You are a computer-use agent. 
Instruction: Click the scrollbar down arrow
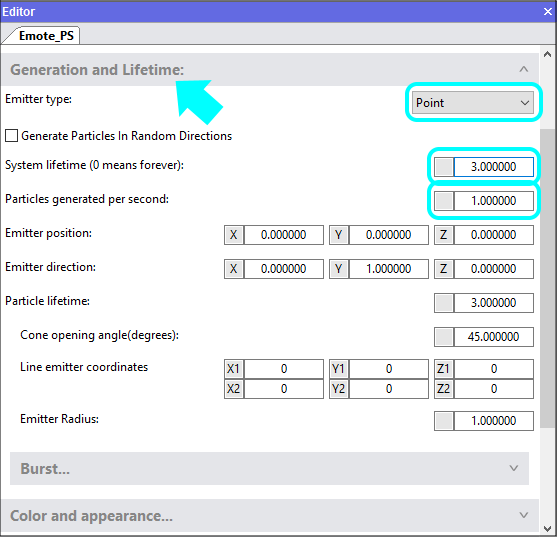[x=548, y=529]
